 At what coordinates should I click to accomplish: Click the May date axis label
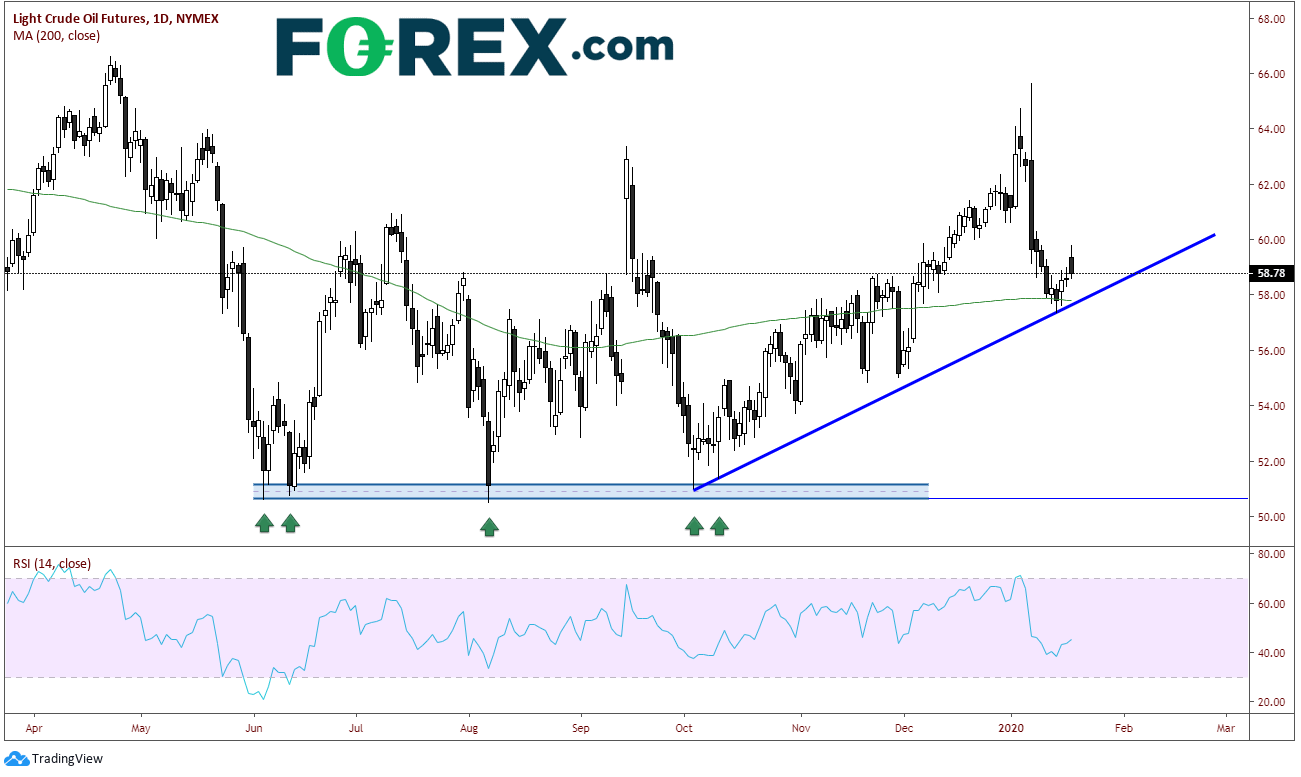coord(140,730)
